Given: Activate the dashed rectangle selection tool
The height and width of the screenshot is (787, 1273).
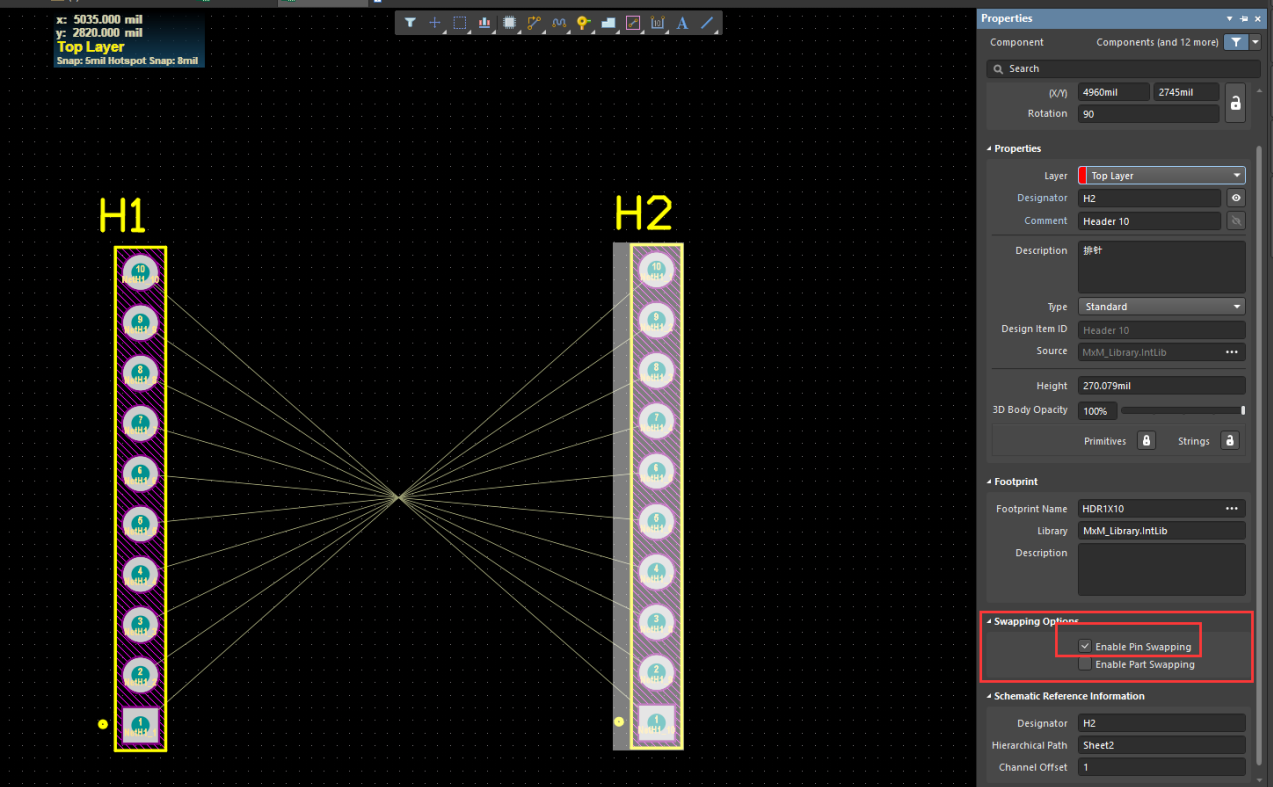Looking at the screenshot, I should click(x=460, y=22).
